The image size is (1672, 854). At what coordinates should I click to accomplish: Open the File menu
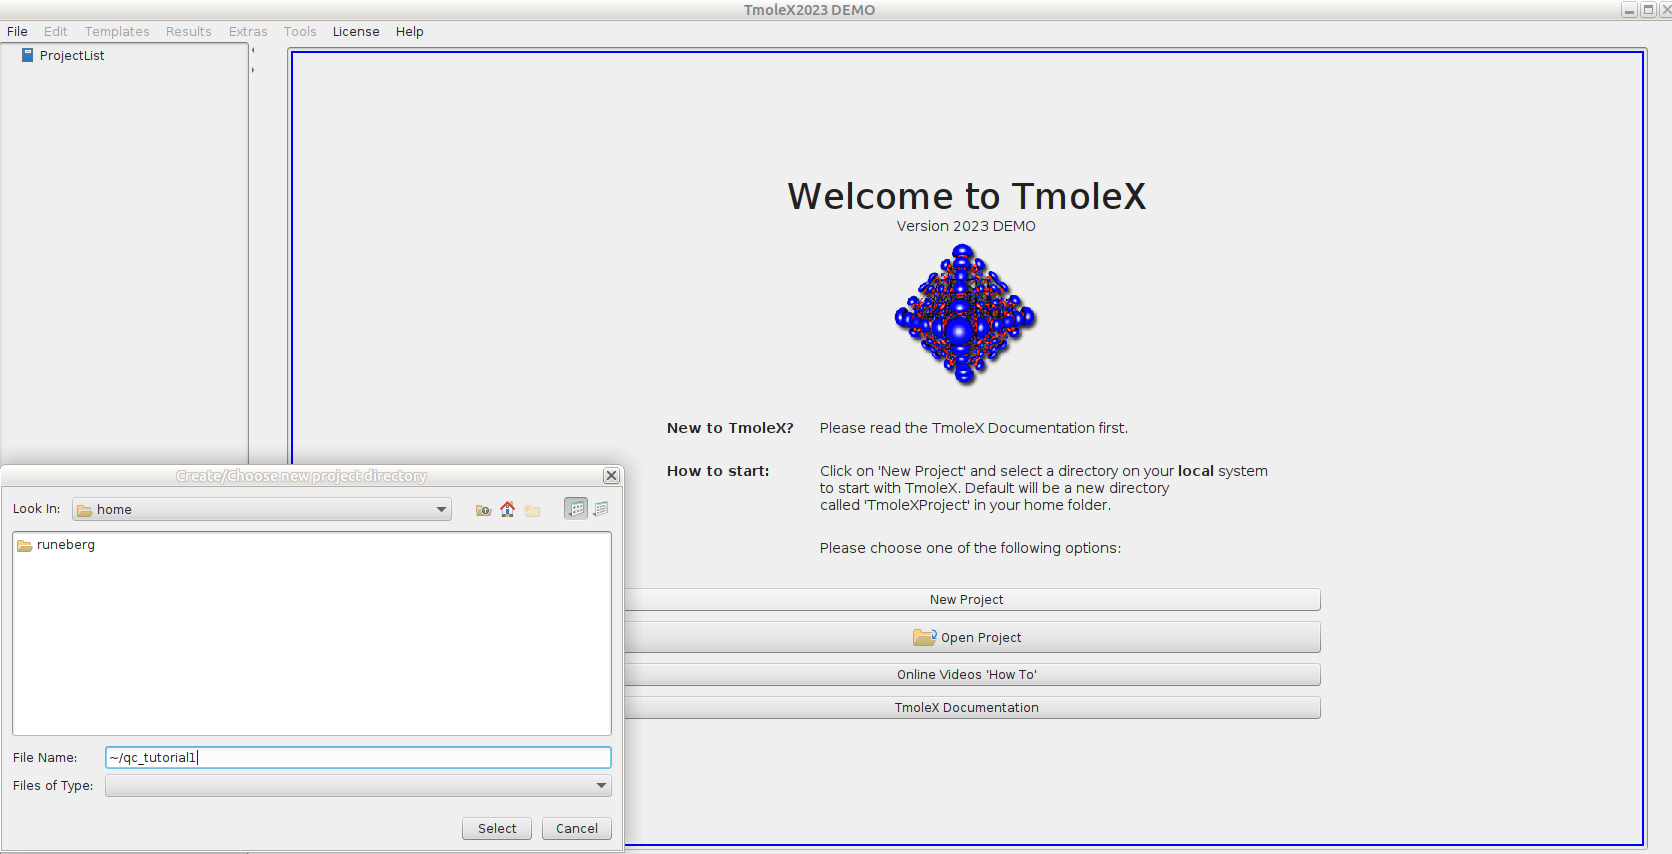click(x=17, y=32)
